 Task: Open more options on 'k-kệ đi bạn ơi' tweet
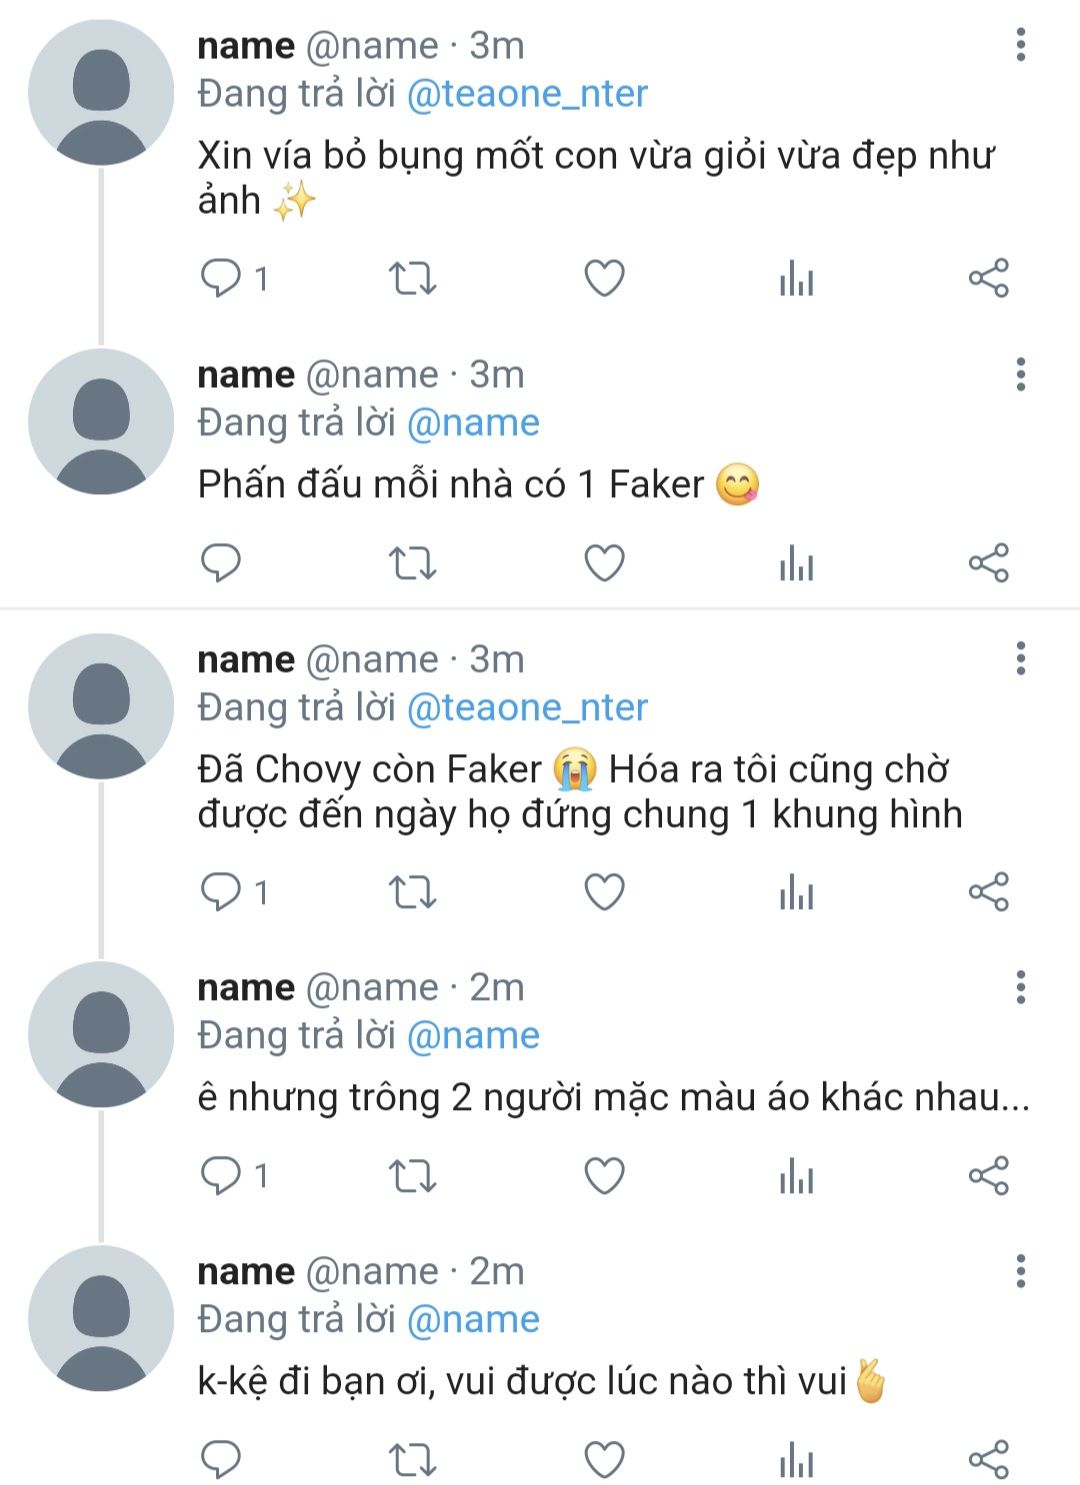click(1020, 1271)
